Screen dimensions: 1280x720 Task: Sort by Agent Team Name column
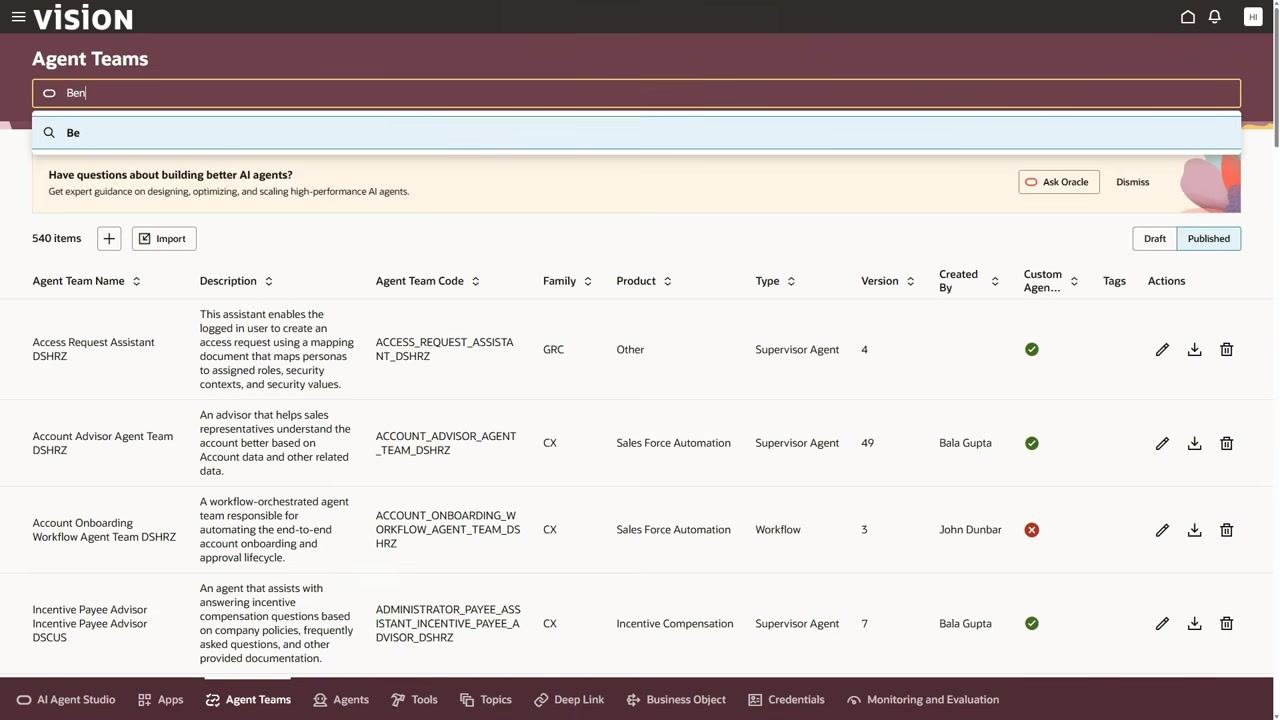point(137,282)
